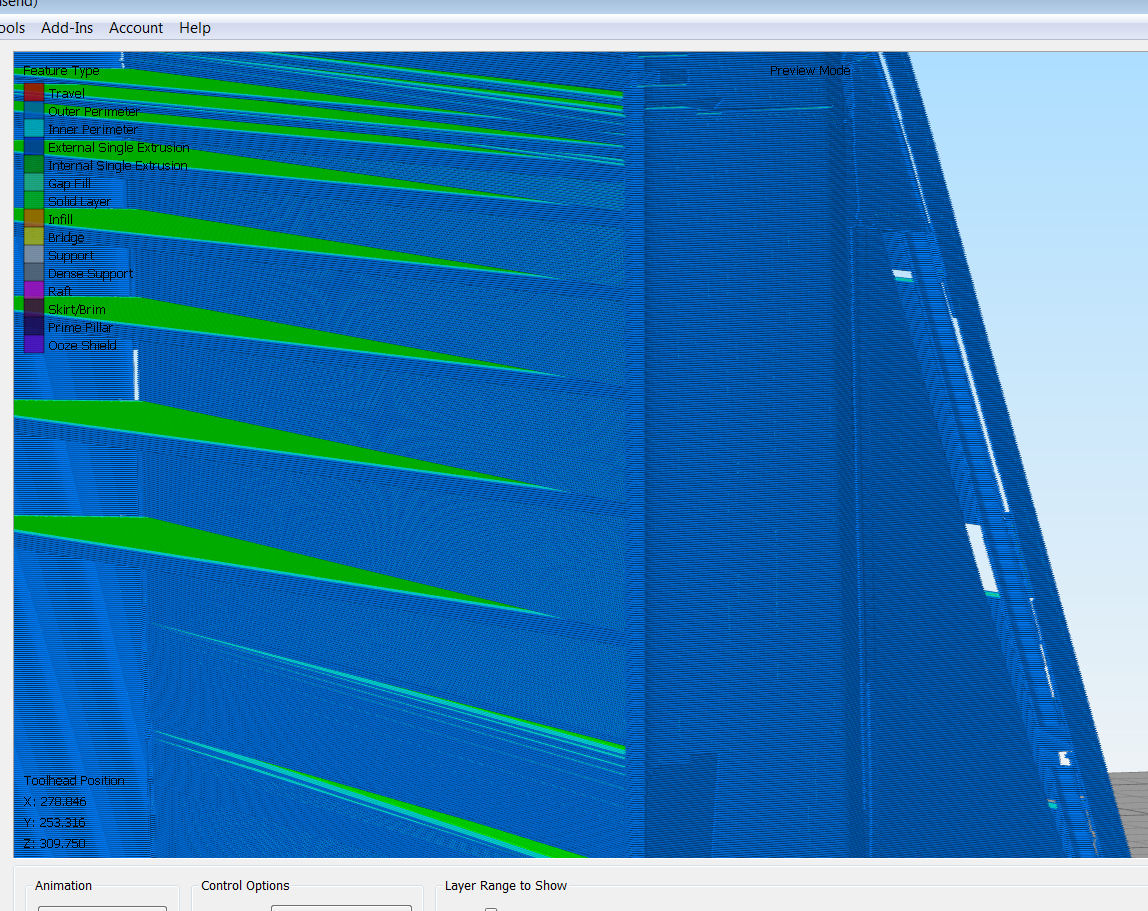Viewport: 1148px width, 911px height.
Task: Click the magenta Raft color swatch
Action: pyautogui.click(x=34, y=291)
